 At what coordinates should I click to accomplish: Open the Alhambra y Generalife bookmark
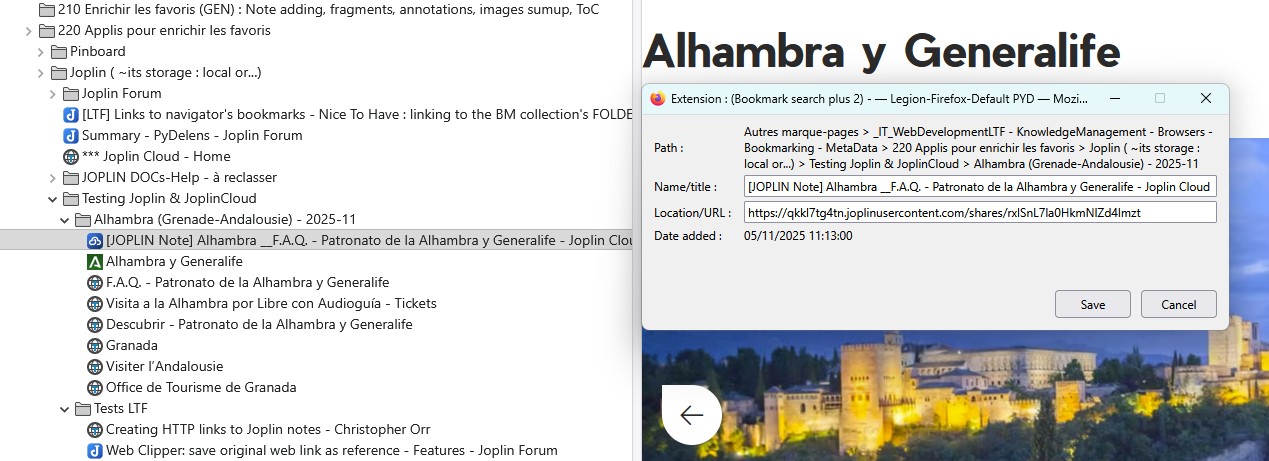point(174,261)
